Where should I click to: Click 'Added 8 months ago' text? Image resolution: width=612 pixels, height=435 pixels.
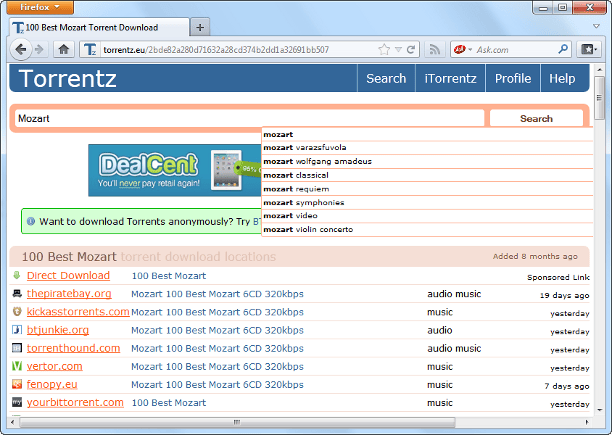point(535,256)
